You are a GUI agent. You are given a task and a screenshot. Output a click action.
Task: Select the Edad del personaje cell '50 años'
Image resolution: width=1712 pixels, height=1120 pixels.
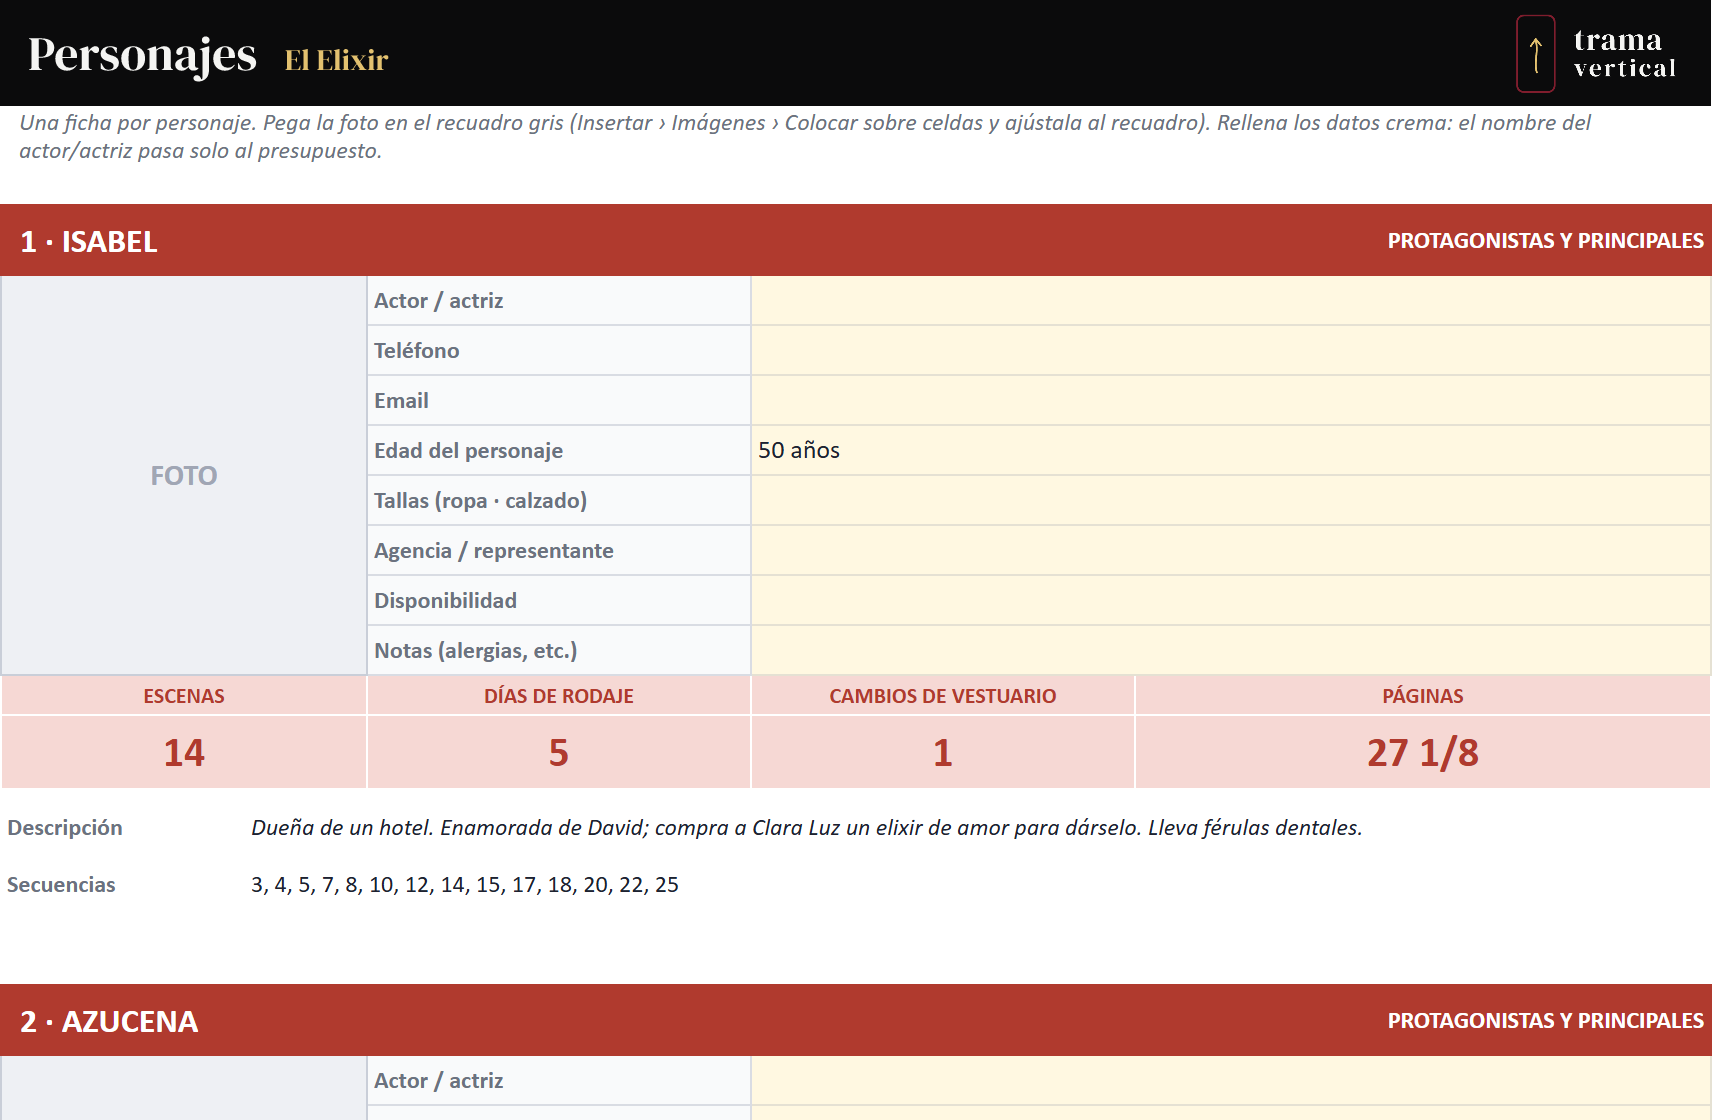pyautogui.click(x=1230, y=451)
